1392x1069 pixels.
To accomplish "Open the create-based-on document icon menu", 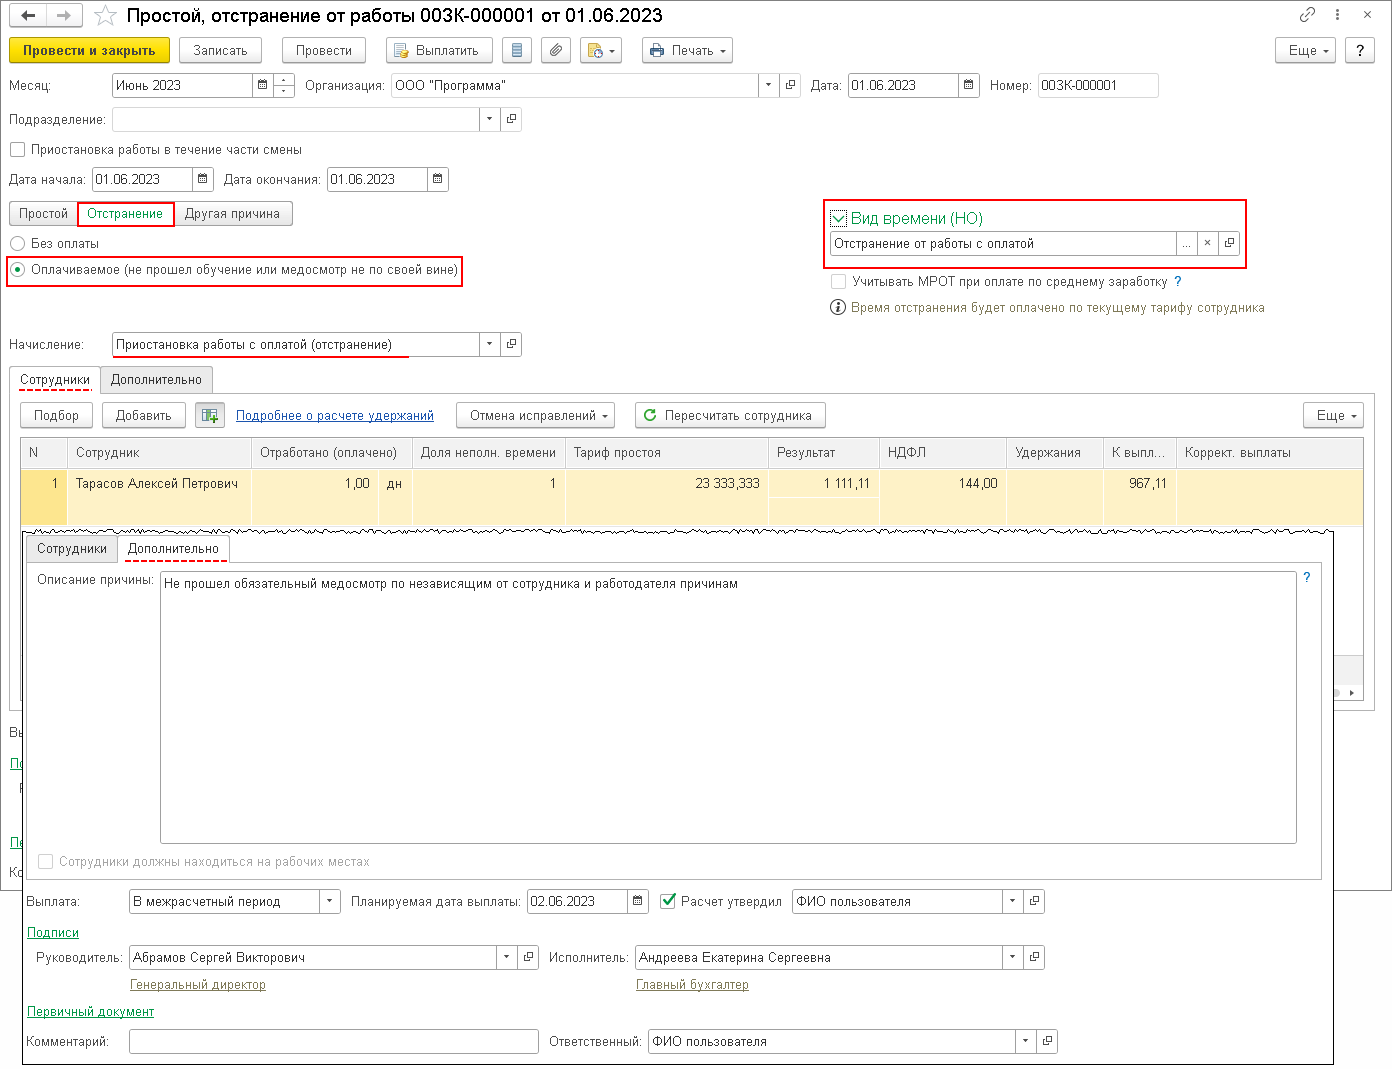I will click(x=601, y=50).
